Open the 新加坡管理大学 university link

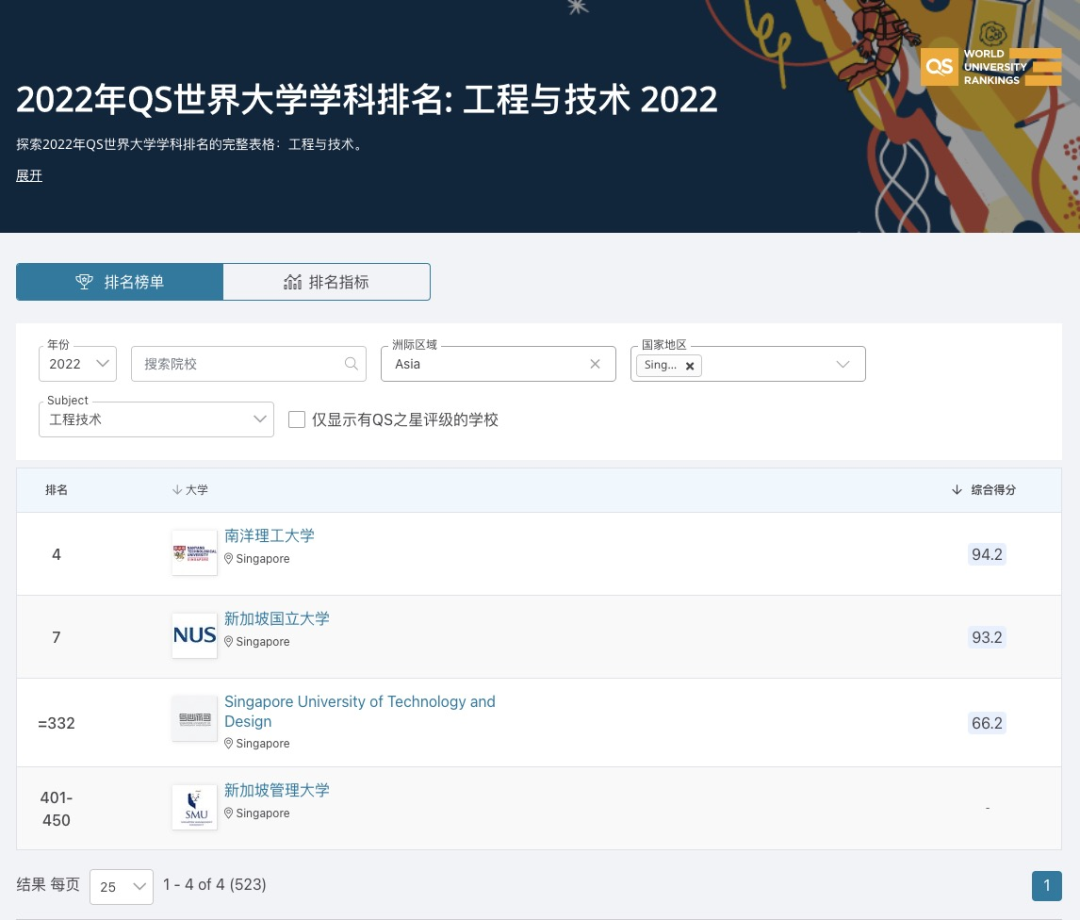277,790
